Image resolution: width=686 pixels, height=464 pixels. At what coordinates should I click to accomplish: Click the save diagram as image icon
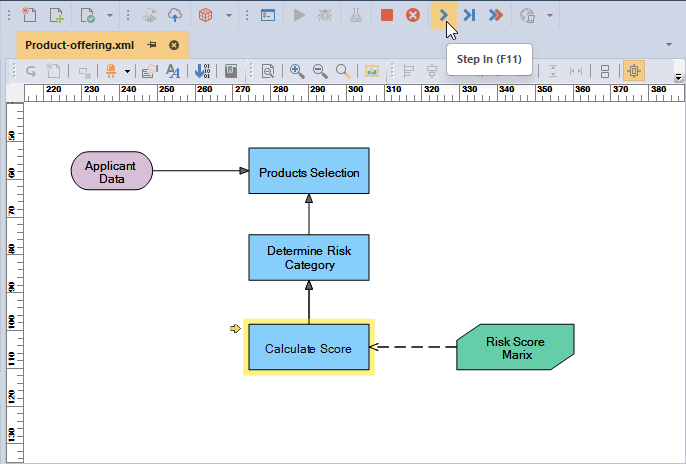pos(372,71)
